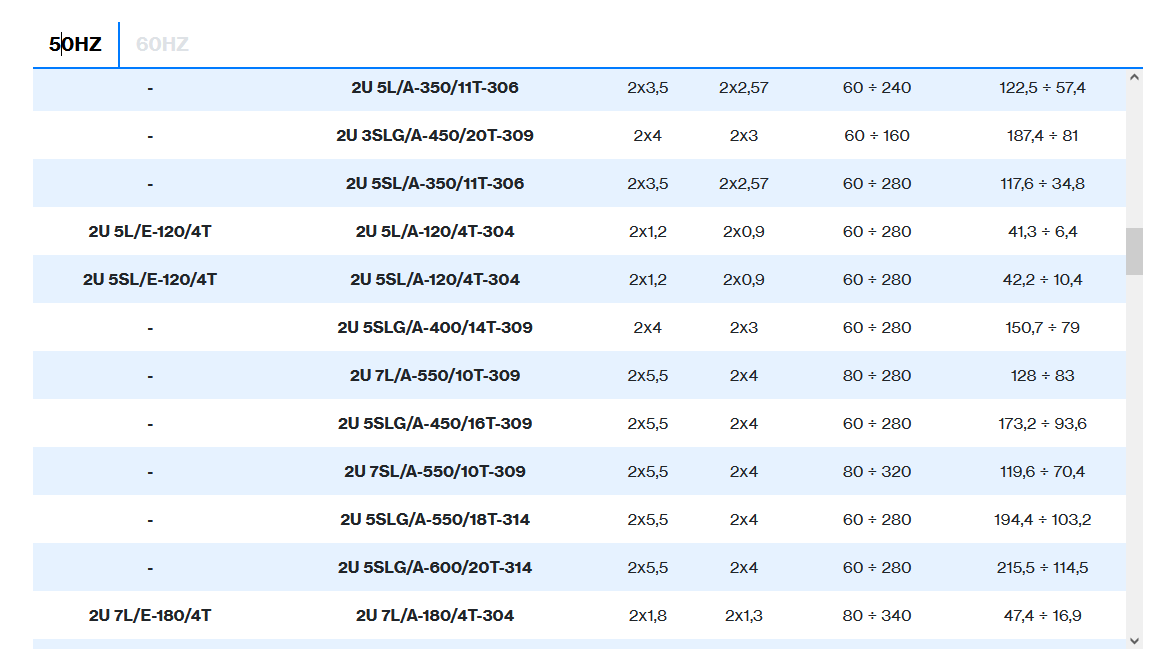Click the 215,5 ÷ 114,5 value cell

1042,567
